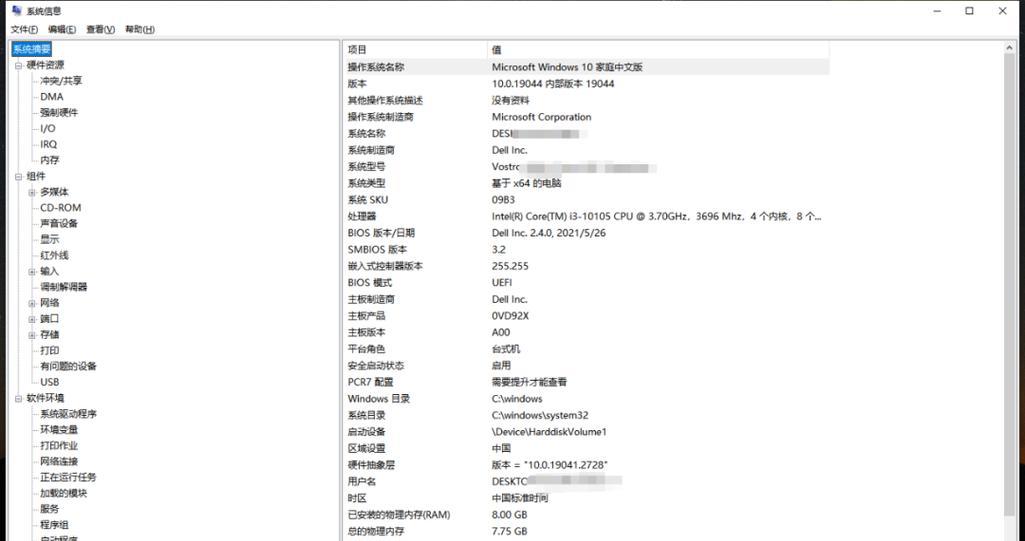Select the IRQ tree item
The image size is (1025, 541).
click(48, 144)
